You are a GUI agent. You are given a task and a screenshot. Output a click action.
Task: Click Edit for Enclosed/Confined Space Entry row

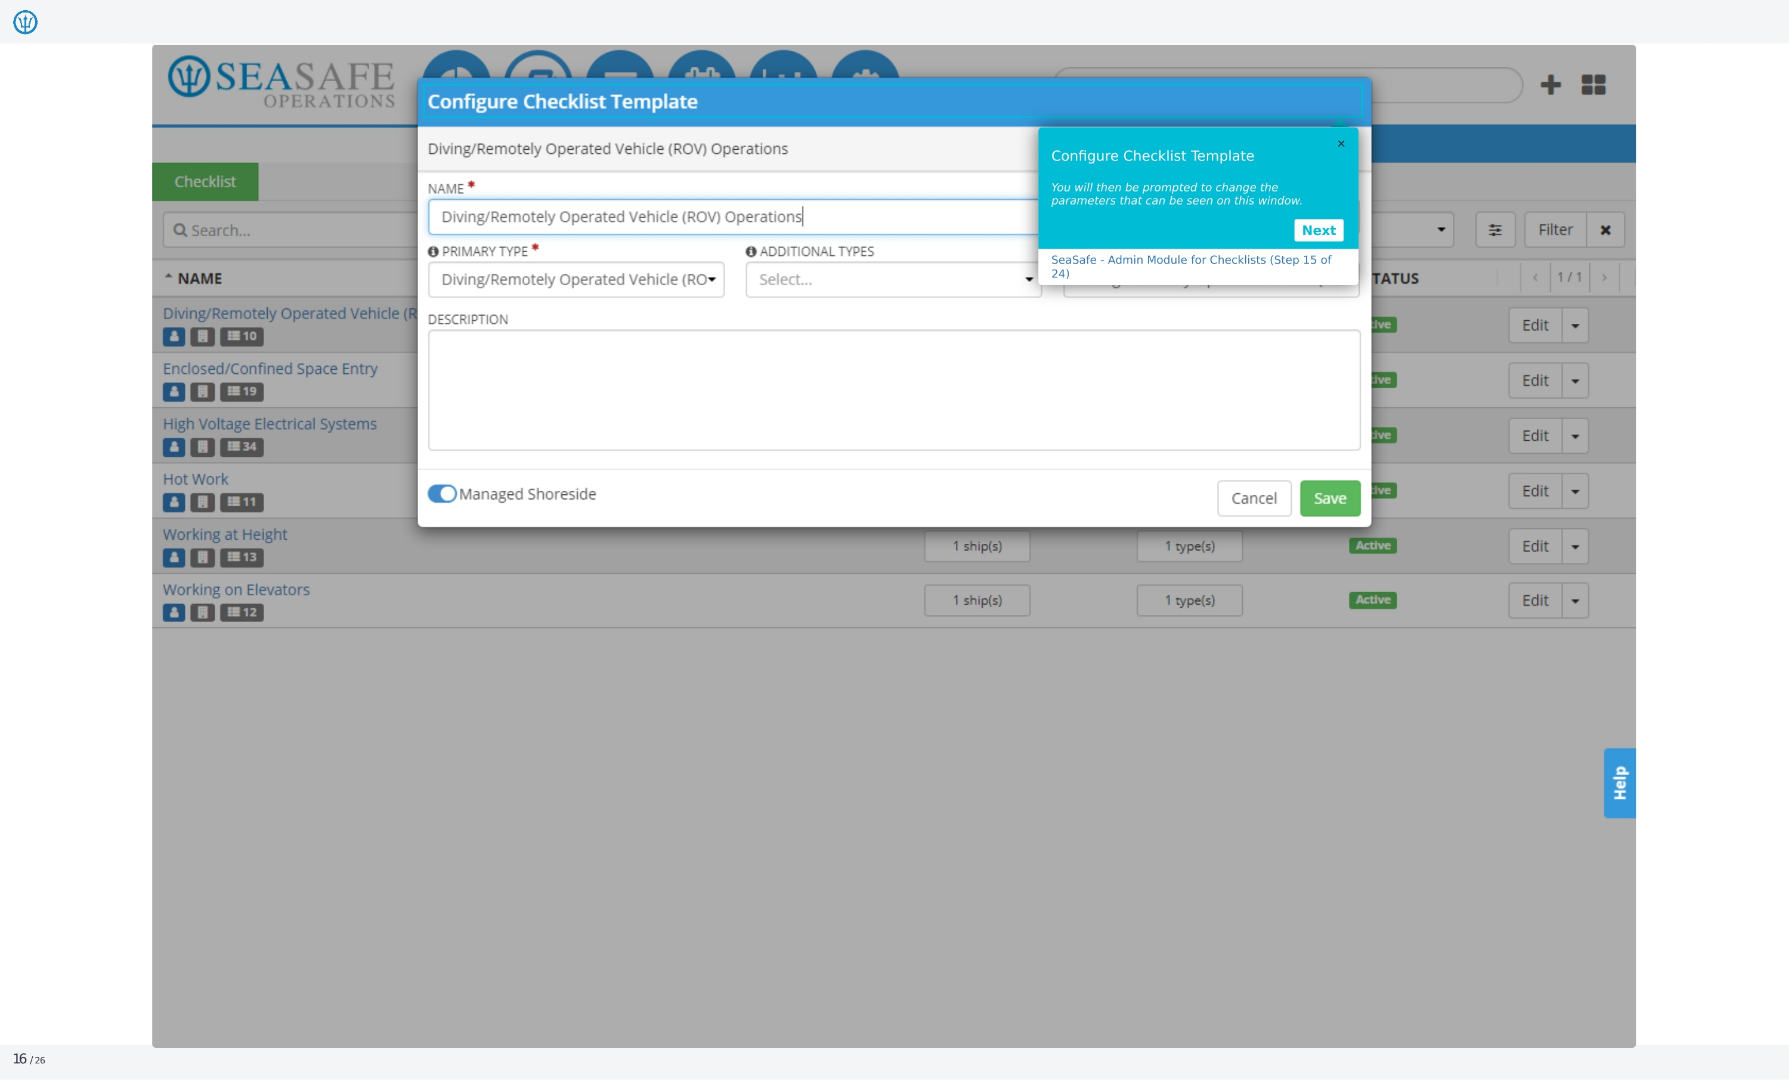(1535, 381)
